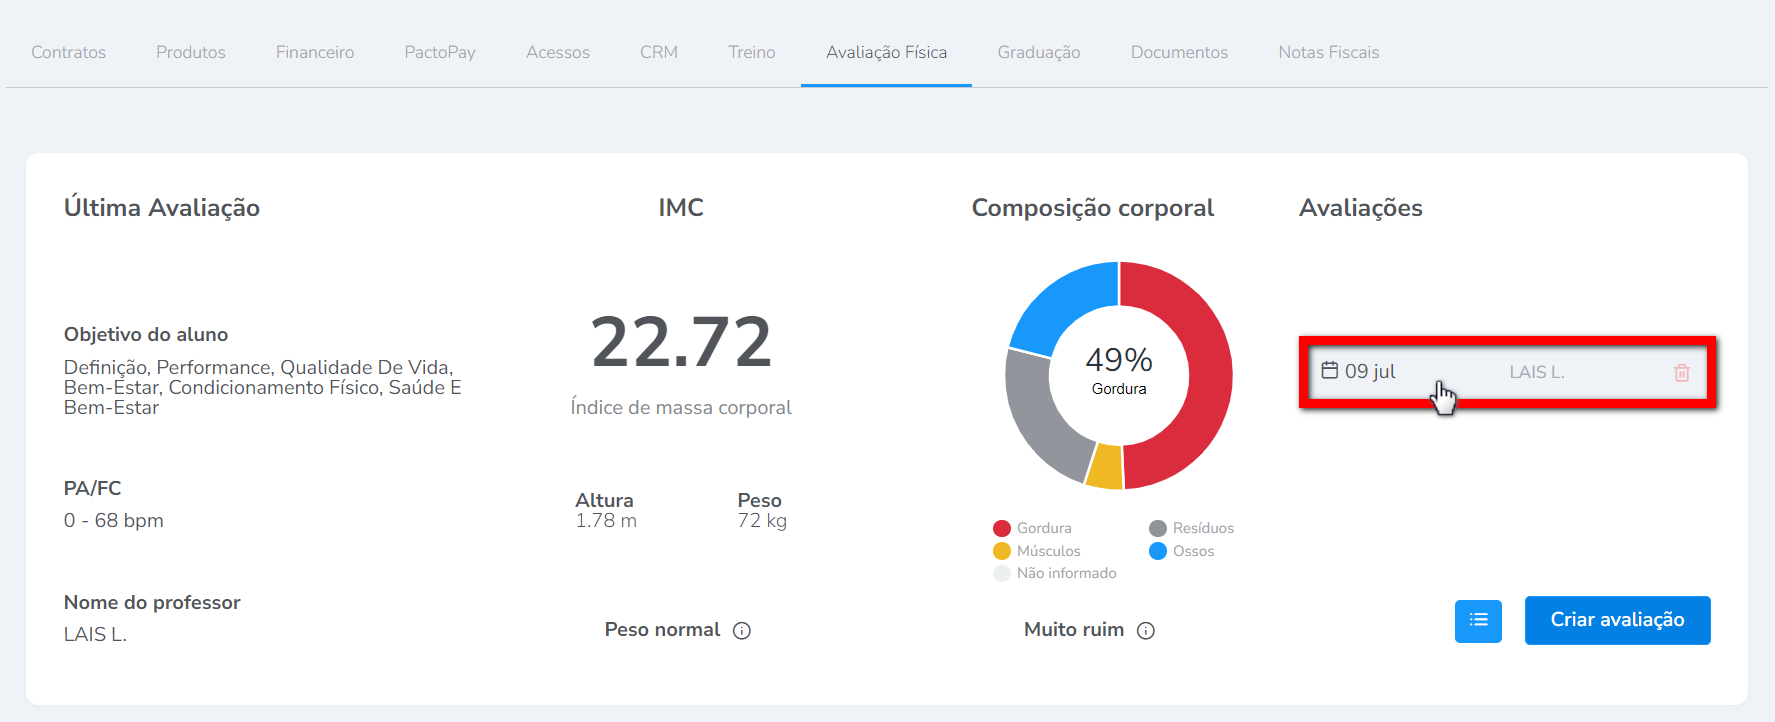1775x722 pixels.
Task: Go to the Treino tab
Action: coord(751,52)
